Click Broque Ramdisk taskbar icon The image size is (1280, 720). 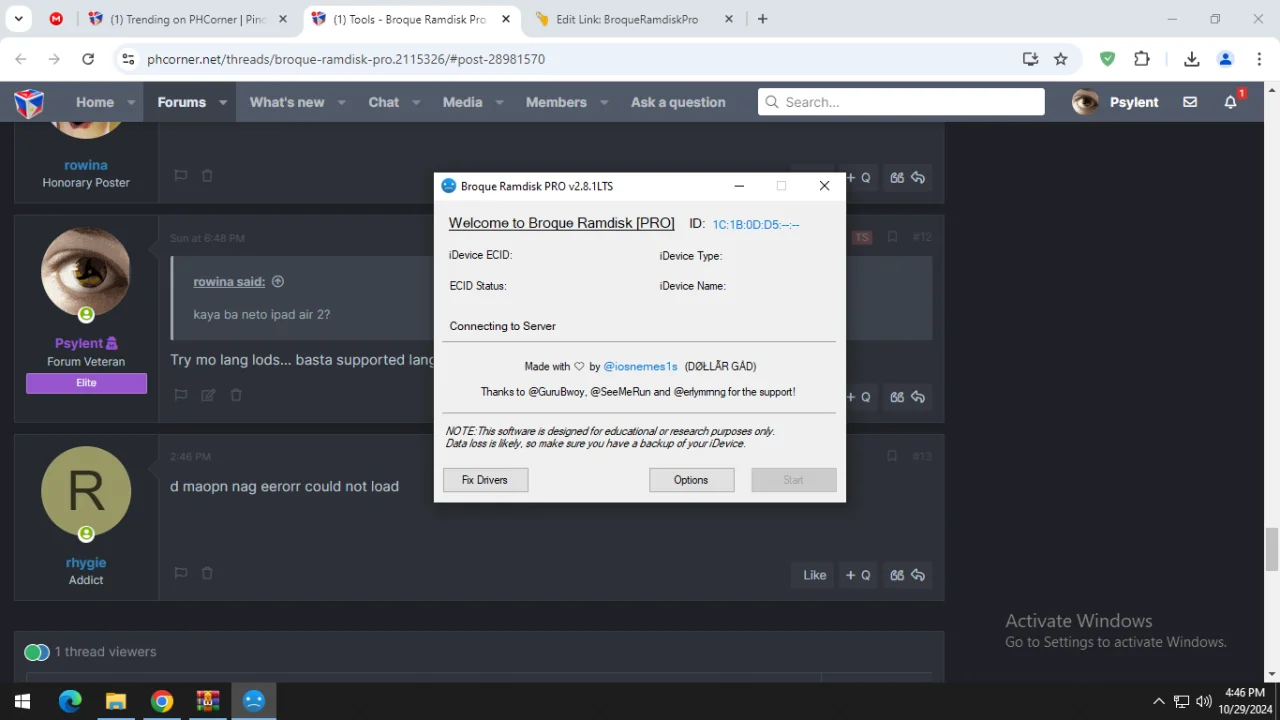pyautogui.click(x=254, y=702)
